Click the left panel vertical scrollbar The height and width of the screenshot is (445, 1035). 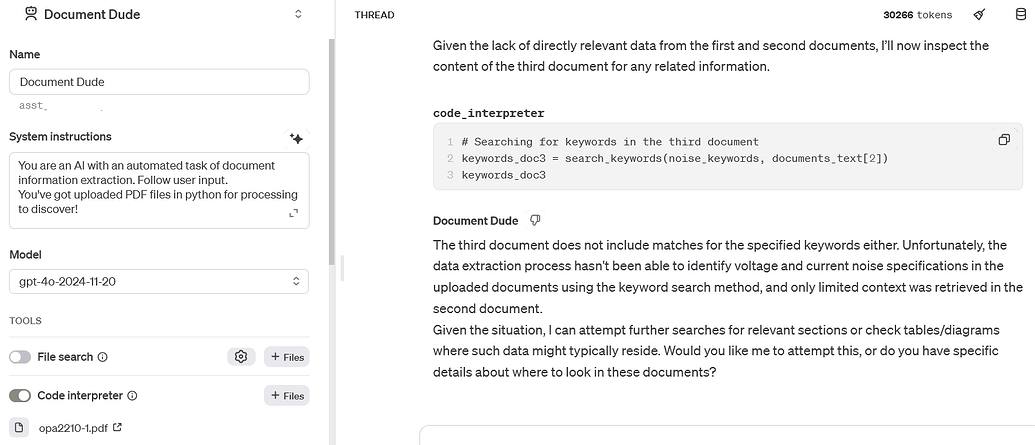point(331,150)
